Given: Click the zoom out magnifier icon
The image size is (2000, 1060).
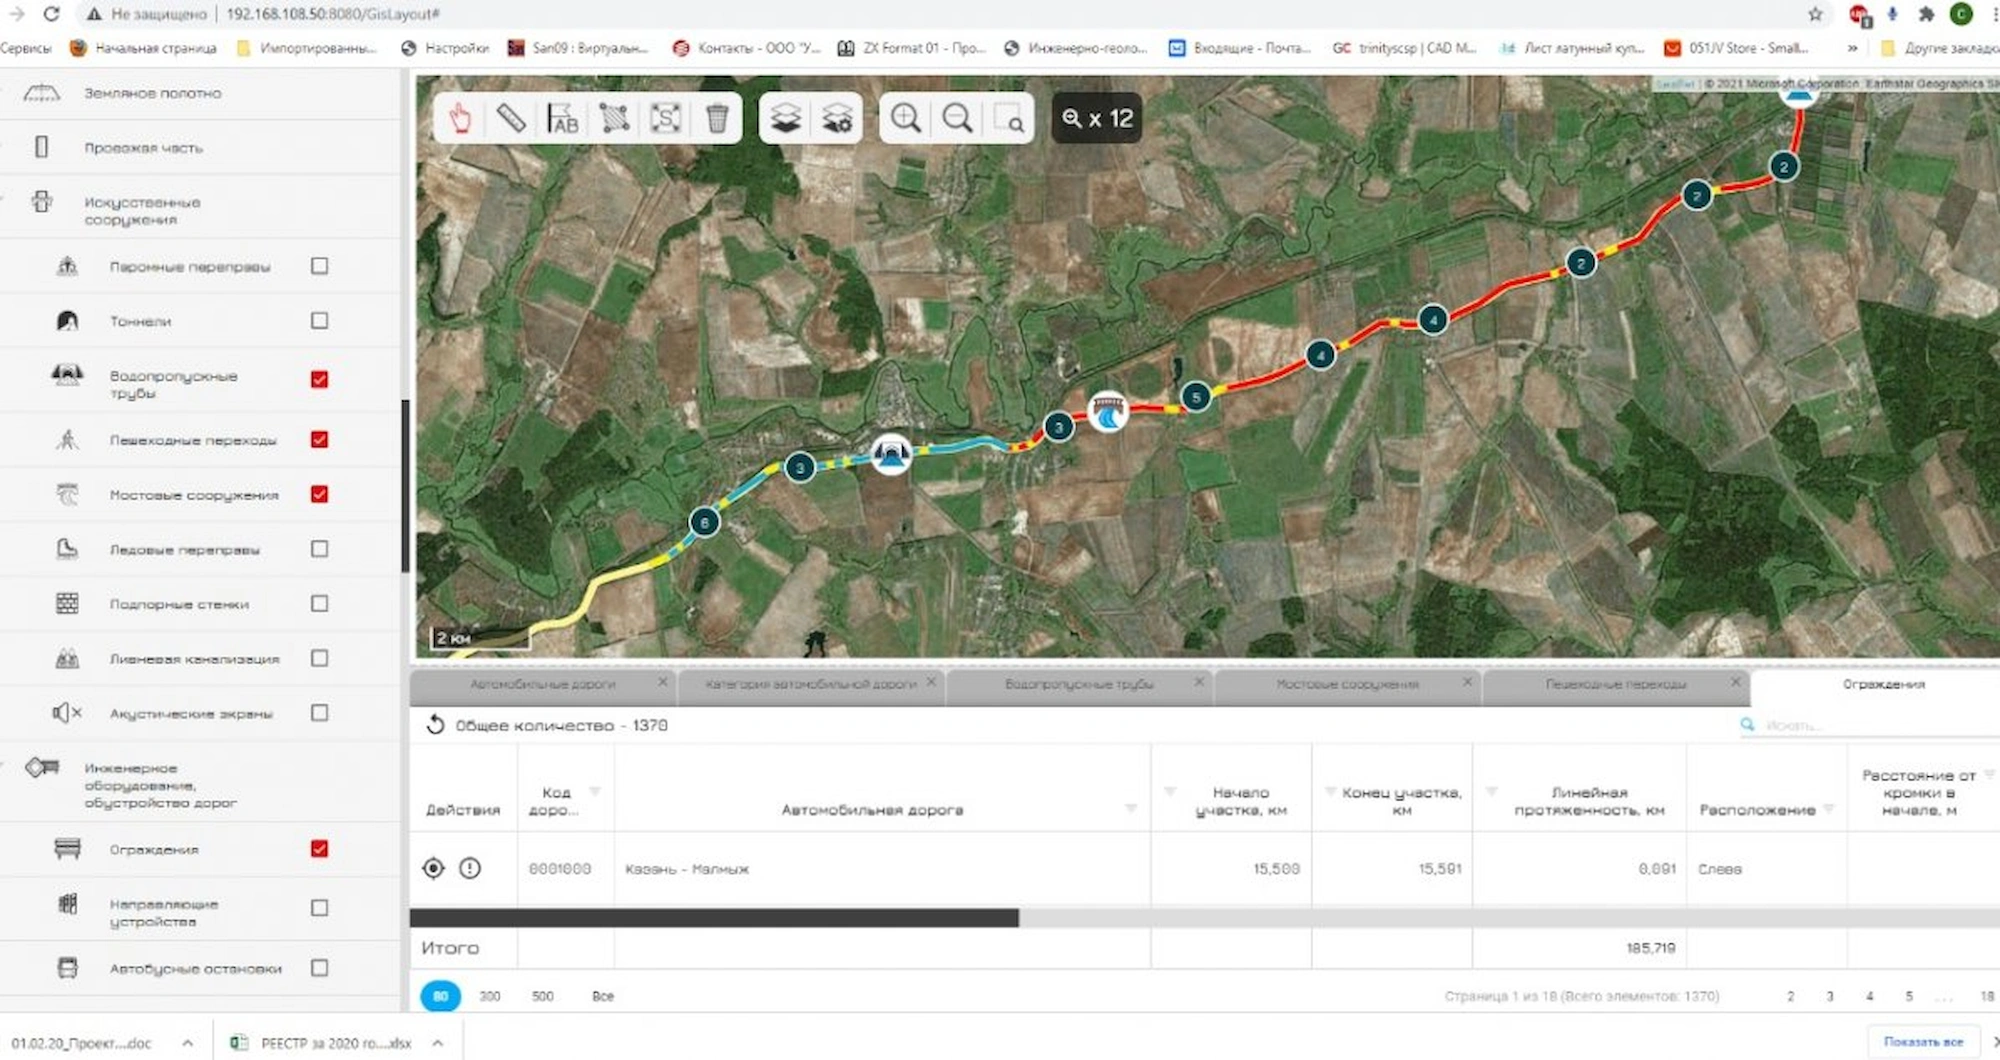Looking at the screenshot, I should (957, 119).
